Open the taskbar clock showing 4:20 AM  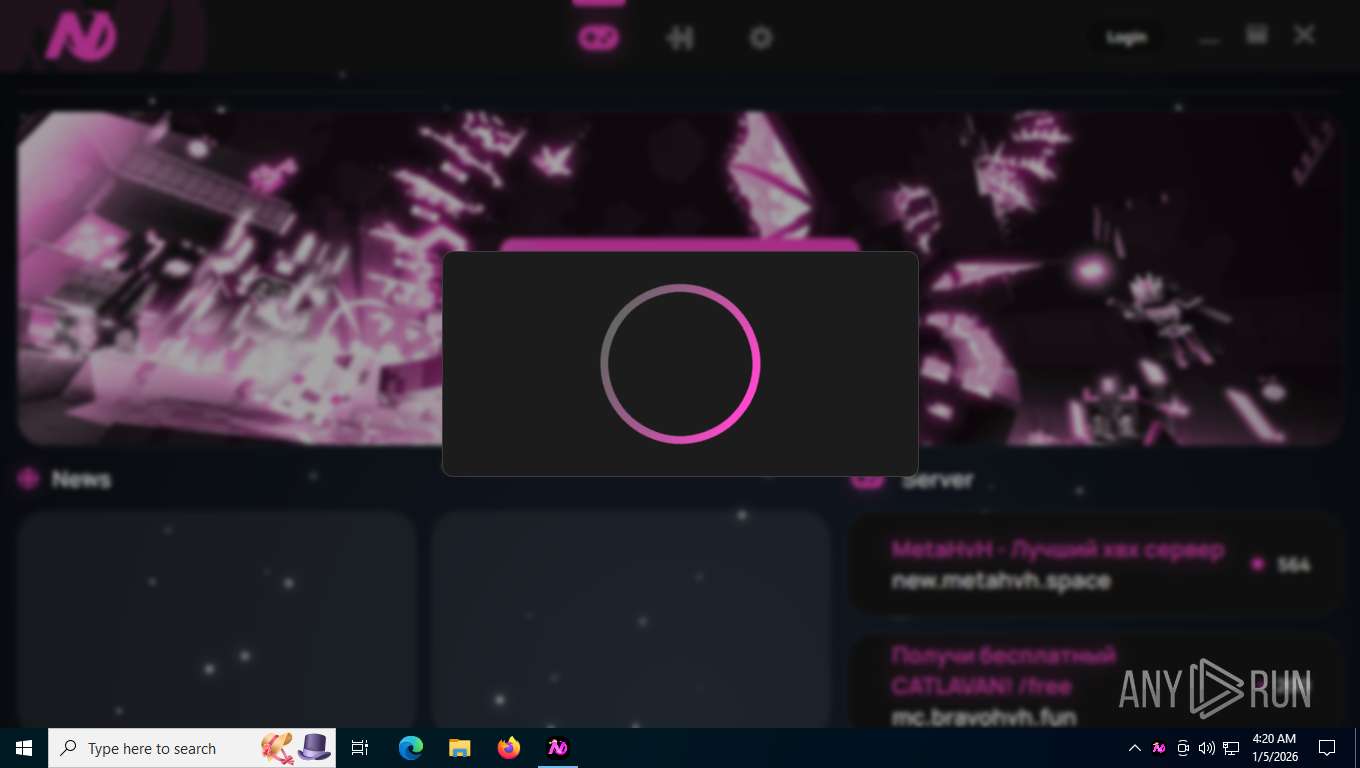click(x=1274, y=748)
